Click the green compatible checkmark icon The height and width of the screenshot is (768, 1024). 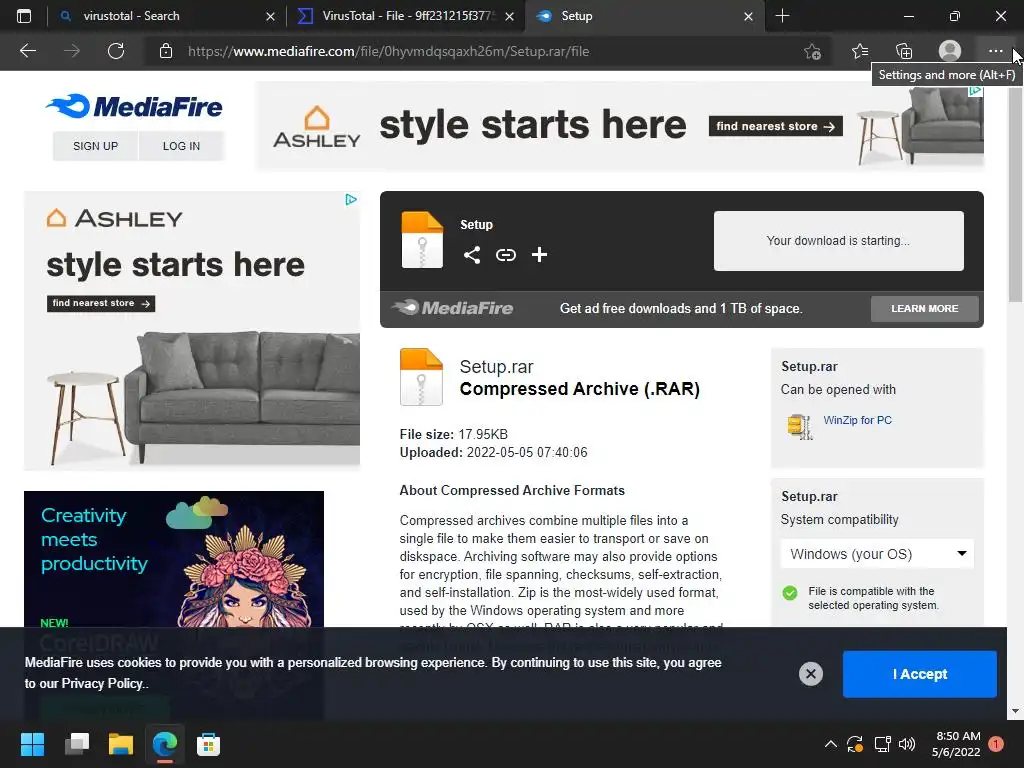[790, 592]
